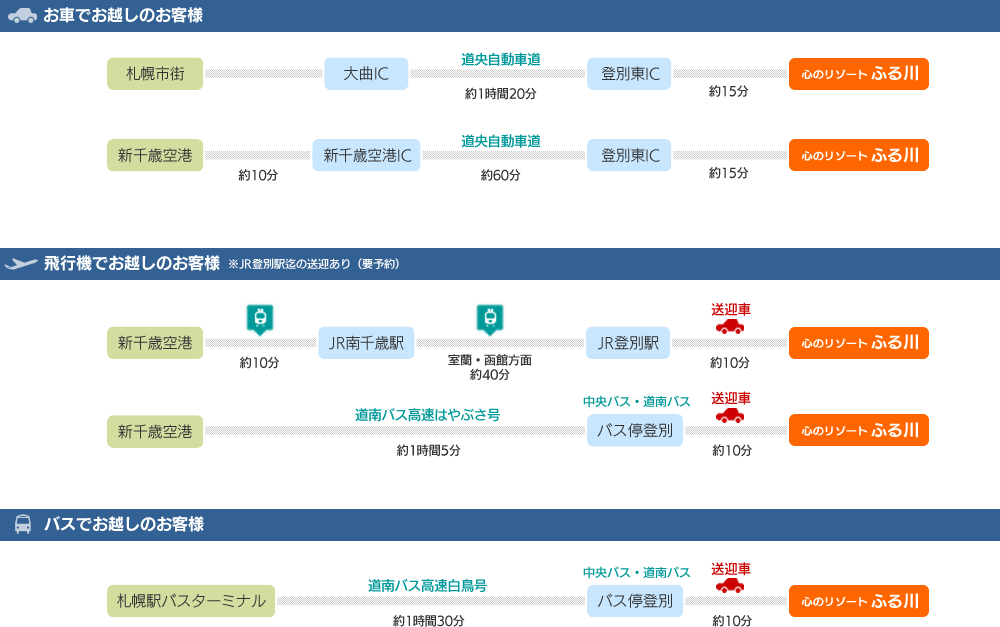Click the 登別東IC box in the 札幌市街 row
The height and width of the screenshot is (627, 1000).
point(629,74)
